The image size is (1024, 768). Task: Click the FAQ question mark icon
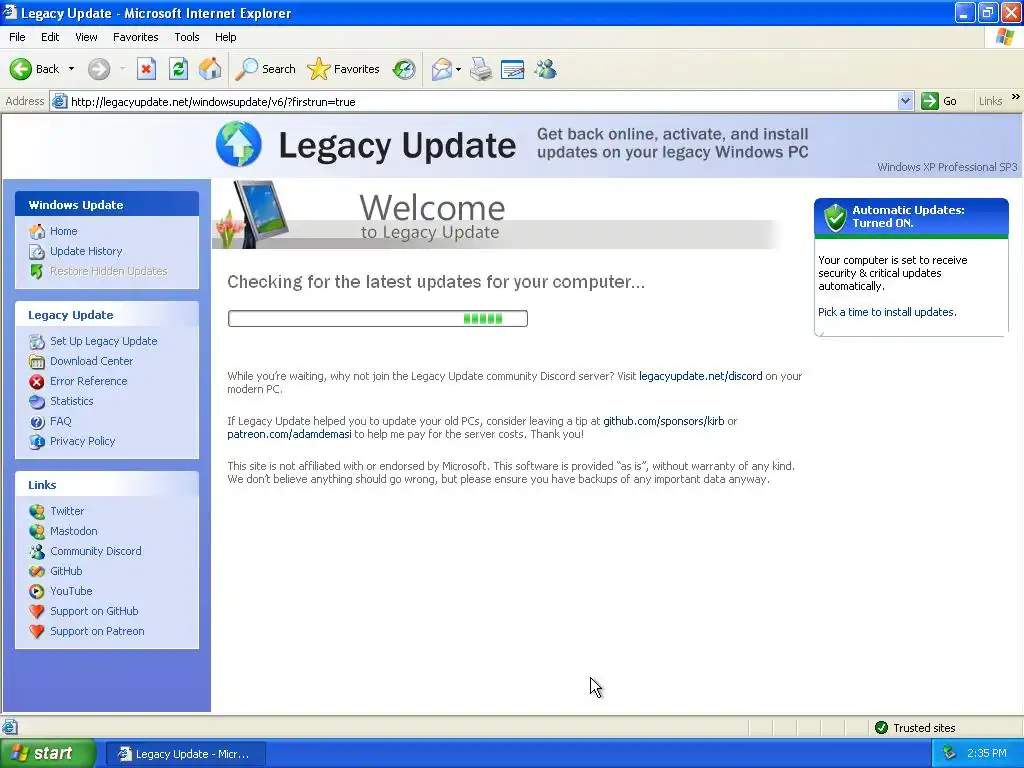tap(37, 422)
